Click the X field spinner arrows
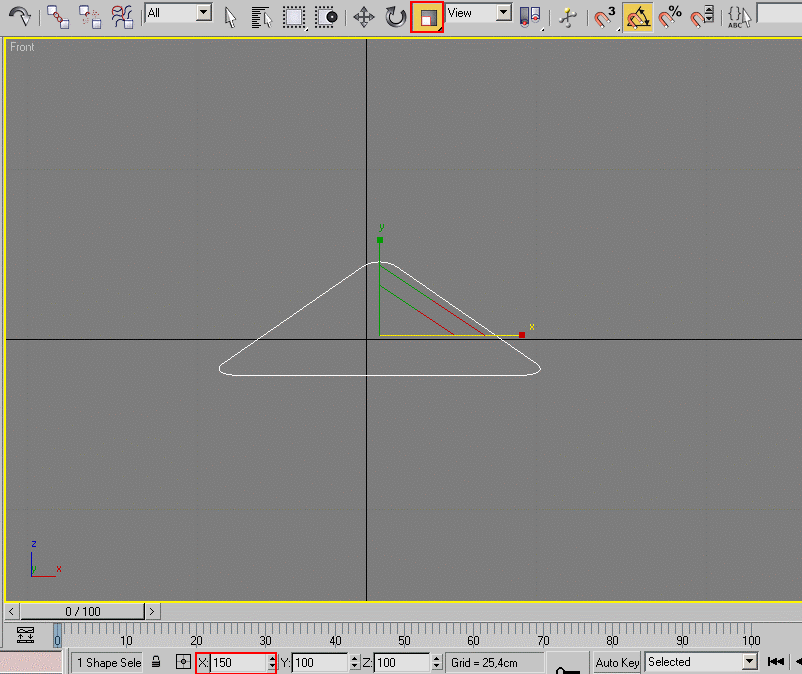The image size is (802, 674). pyautogui.click(x=272, y=663)
